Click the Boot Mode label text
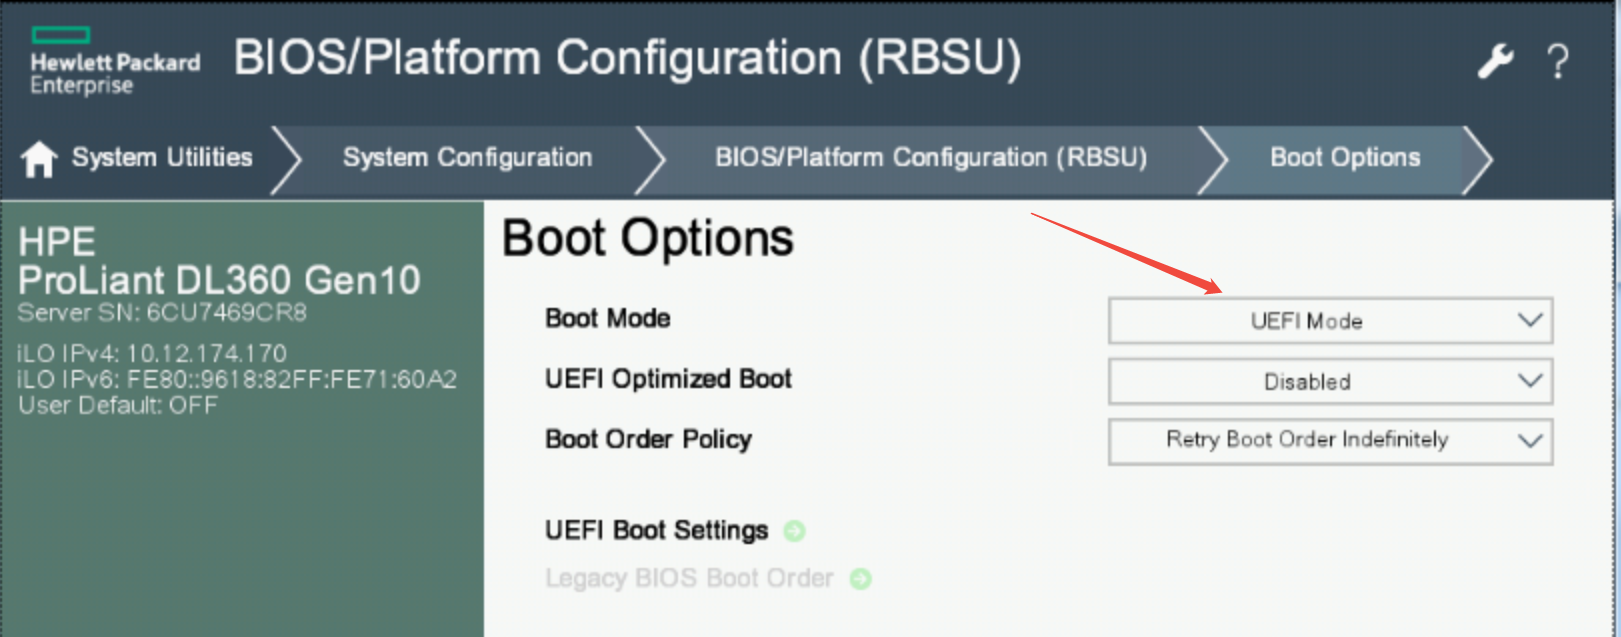 tap(608, 319)
